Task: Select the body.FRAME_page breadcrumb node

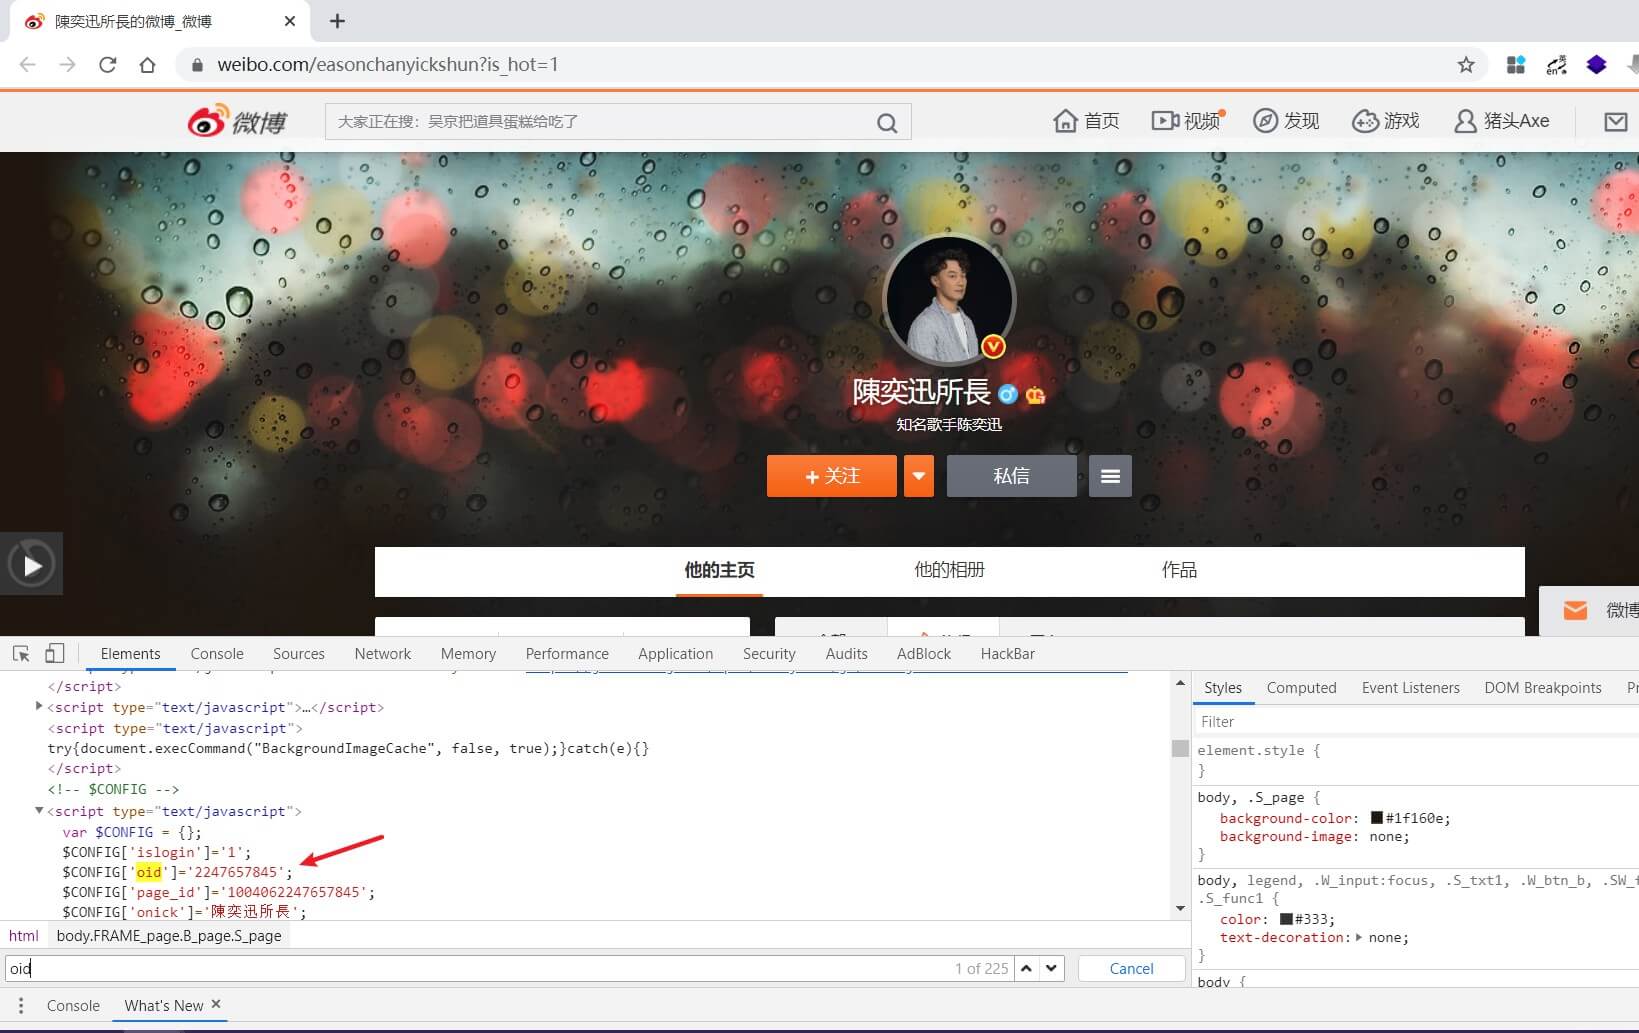Action: 169,936
